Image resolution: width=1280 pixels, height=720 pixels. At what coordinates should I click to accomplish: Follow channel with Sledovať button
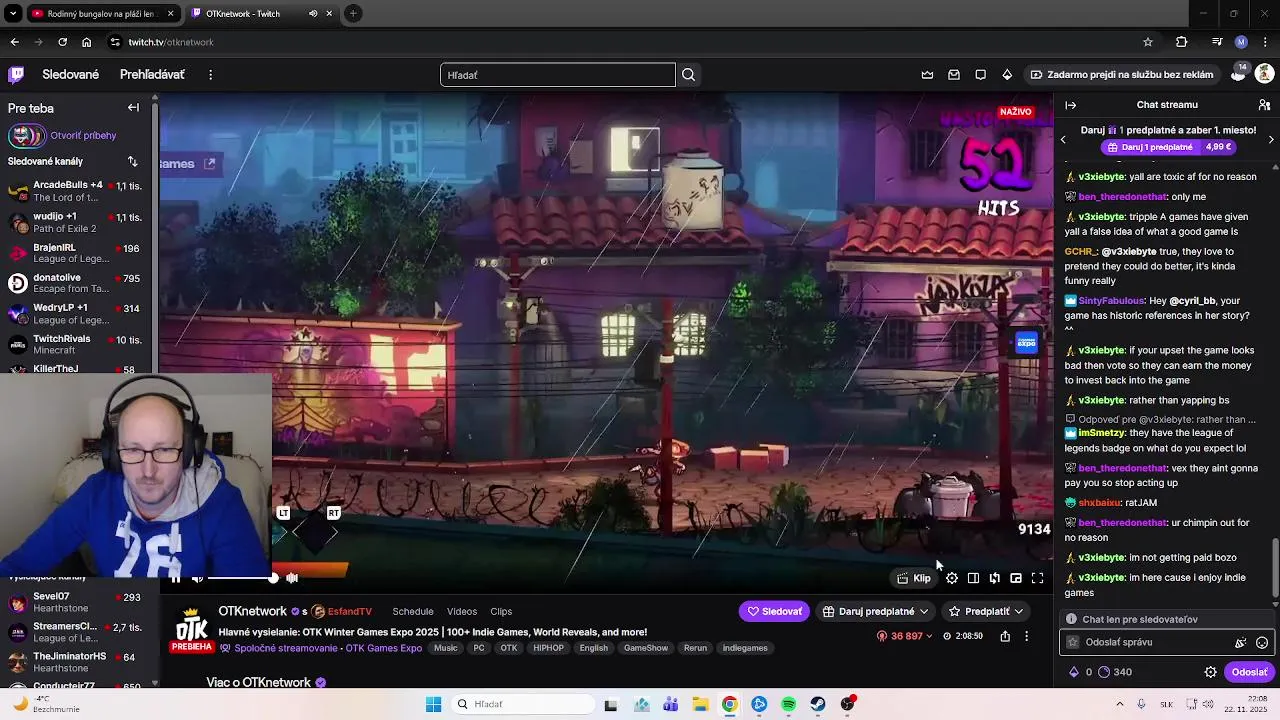[x=775, y=611]
